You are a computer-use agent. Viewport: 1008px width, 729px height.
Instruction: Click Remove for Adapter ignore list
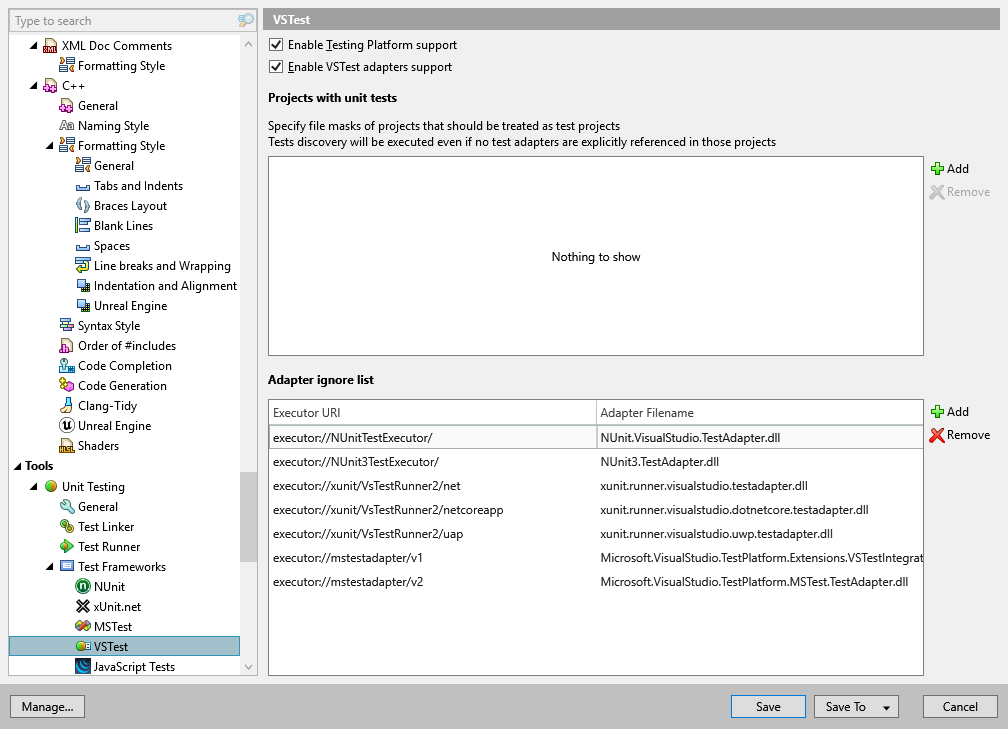(959, 435)
